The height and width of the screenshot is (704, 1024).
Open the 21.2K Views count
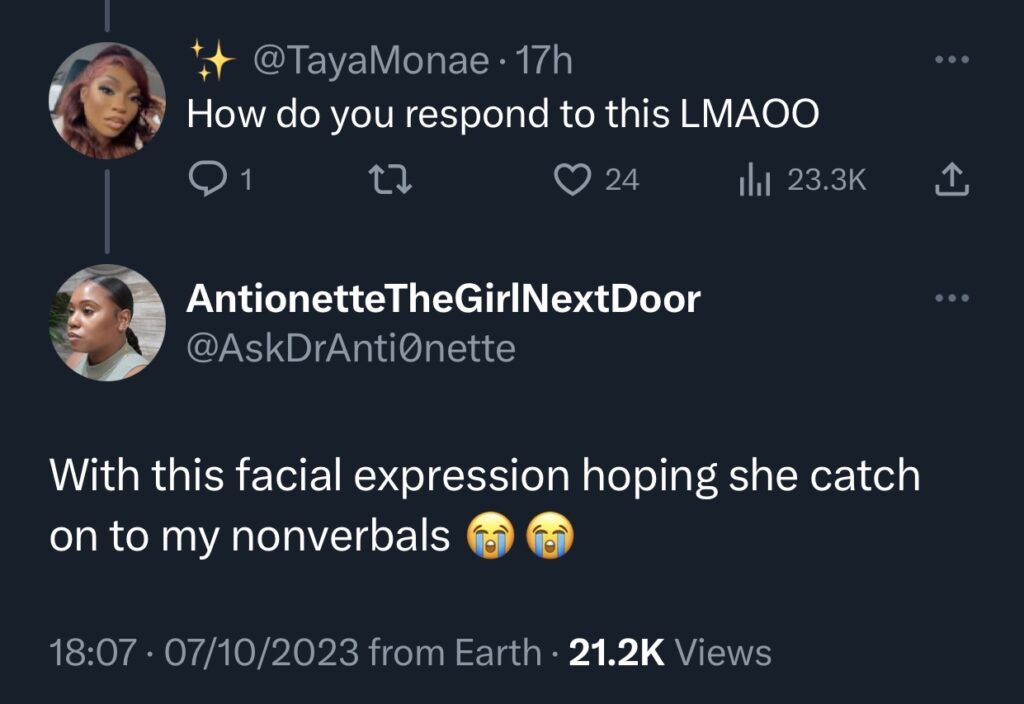[670, 653]
